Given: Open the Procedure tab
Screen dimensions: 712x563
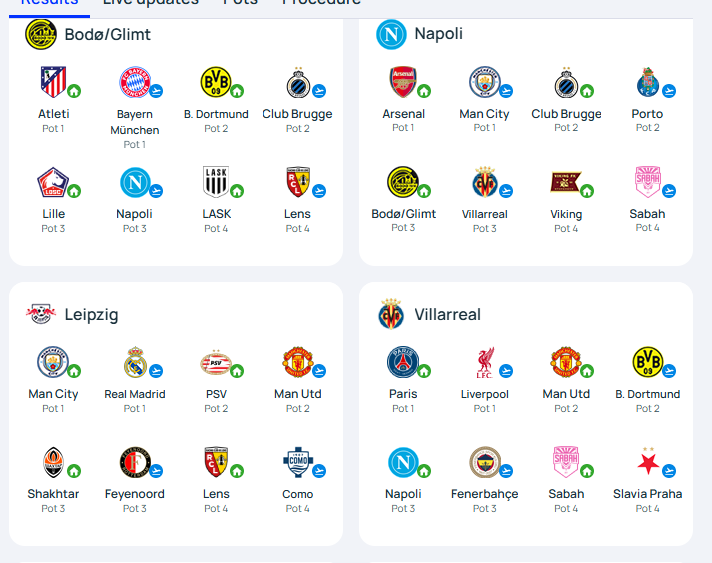Looking at the screenshot, I should (321, 2).
